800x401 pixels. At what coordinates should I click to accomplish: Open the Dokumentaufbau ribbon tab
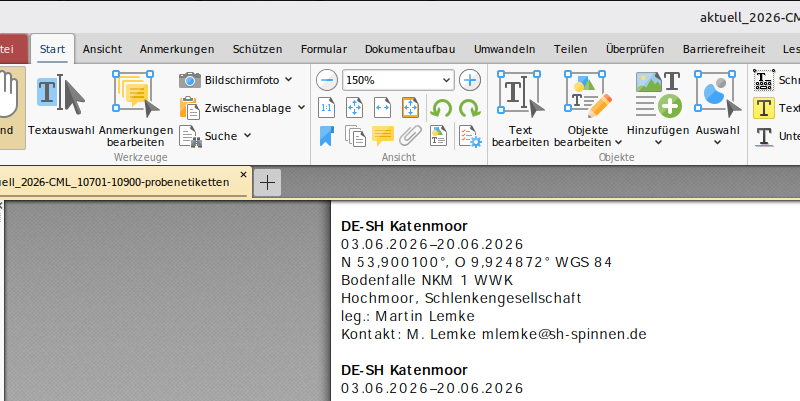(x=410, y=49)
